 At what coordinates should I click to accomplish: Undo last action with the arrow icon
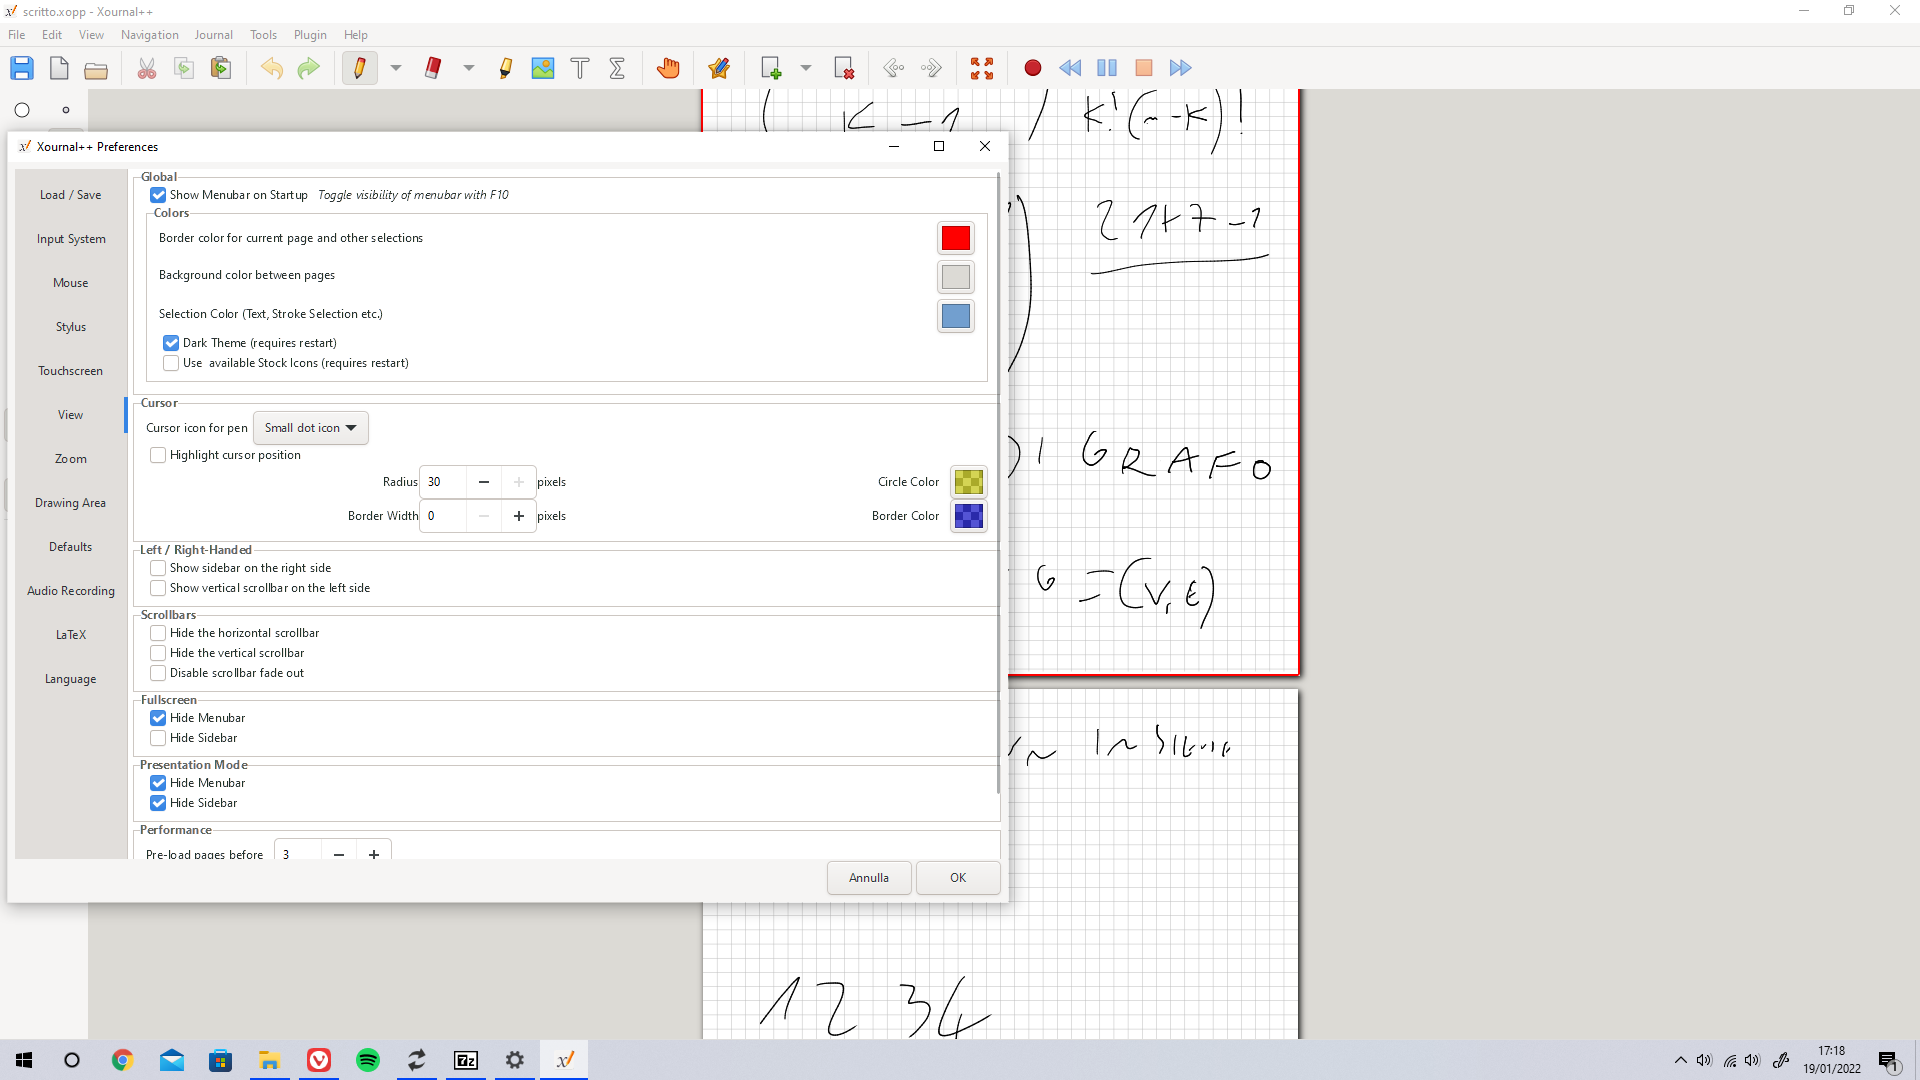tap(272, 68)
